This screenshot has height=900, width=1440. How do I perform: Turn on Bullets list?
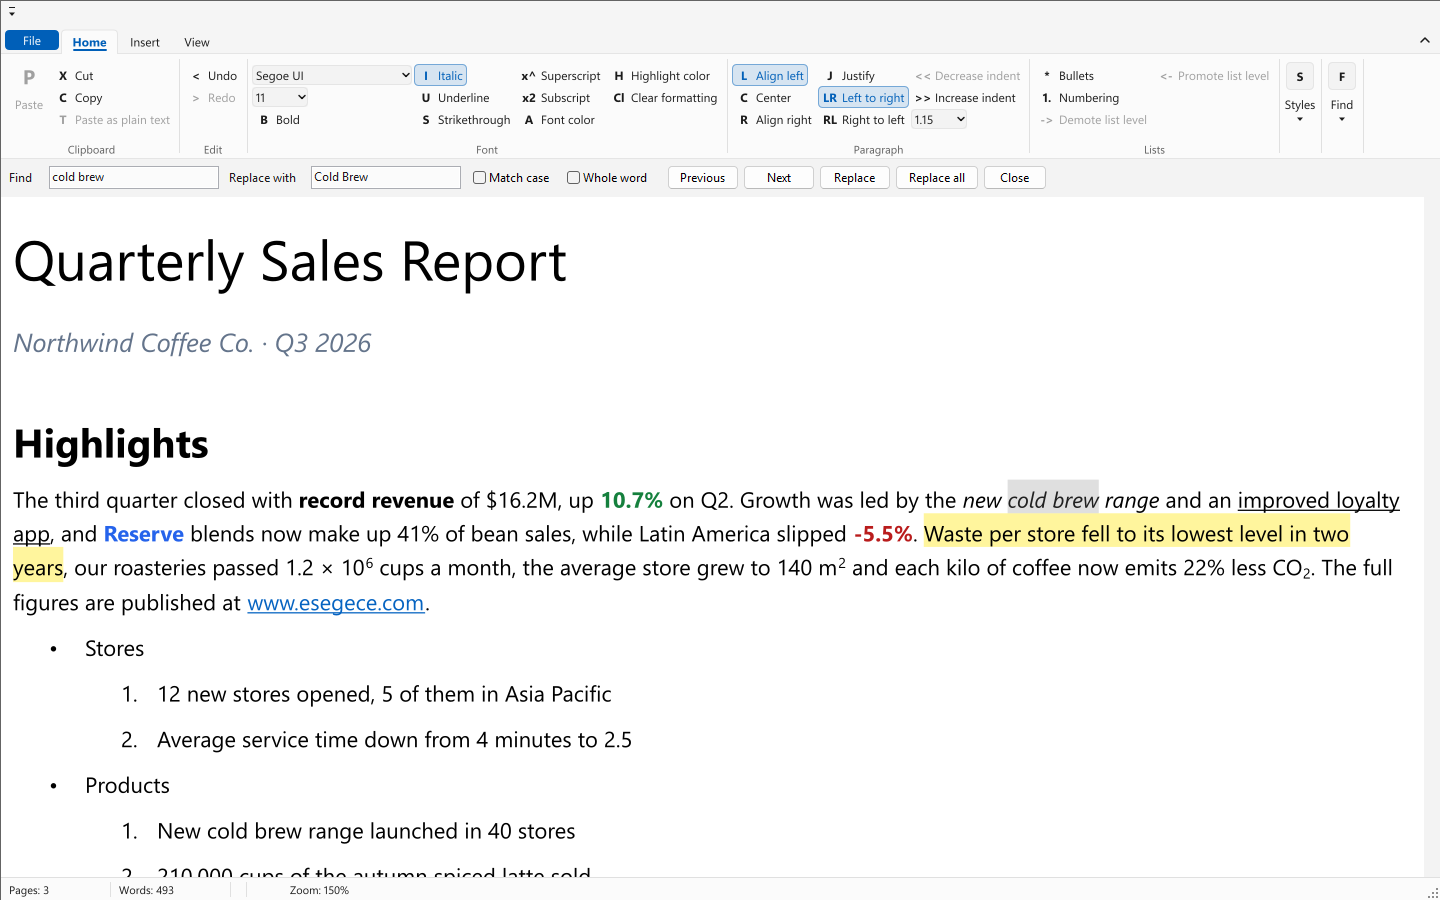coord(1068,76)
